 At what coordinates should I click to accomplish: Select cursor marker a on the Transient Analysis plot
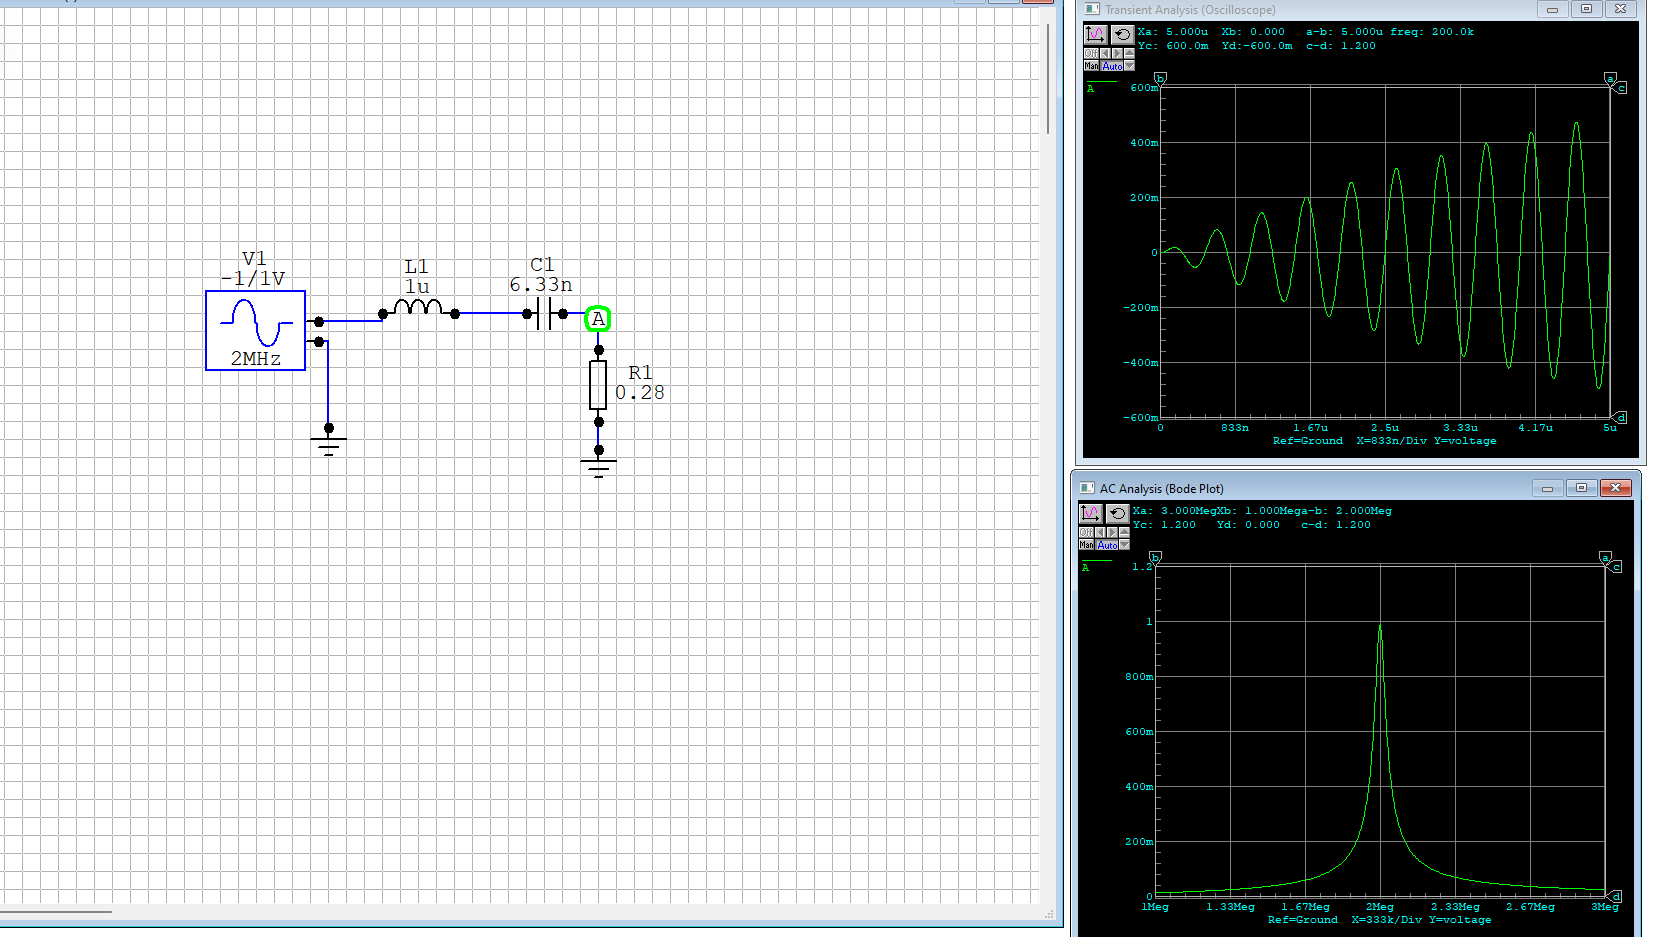(1610, 78)
